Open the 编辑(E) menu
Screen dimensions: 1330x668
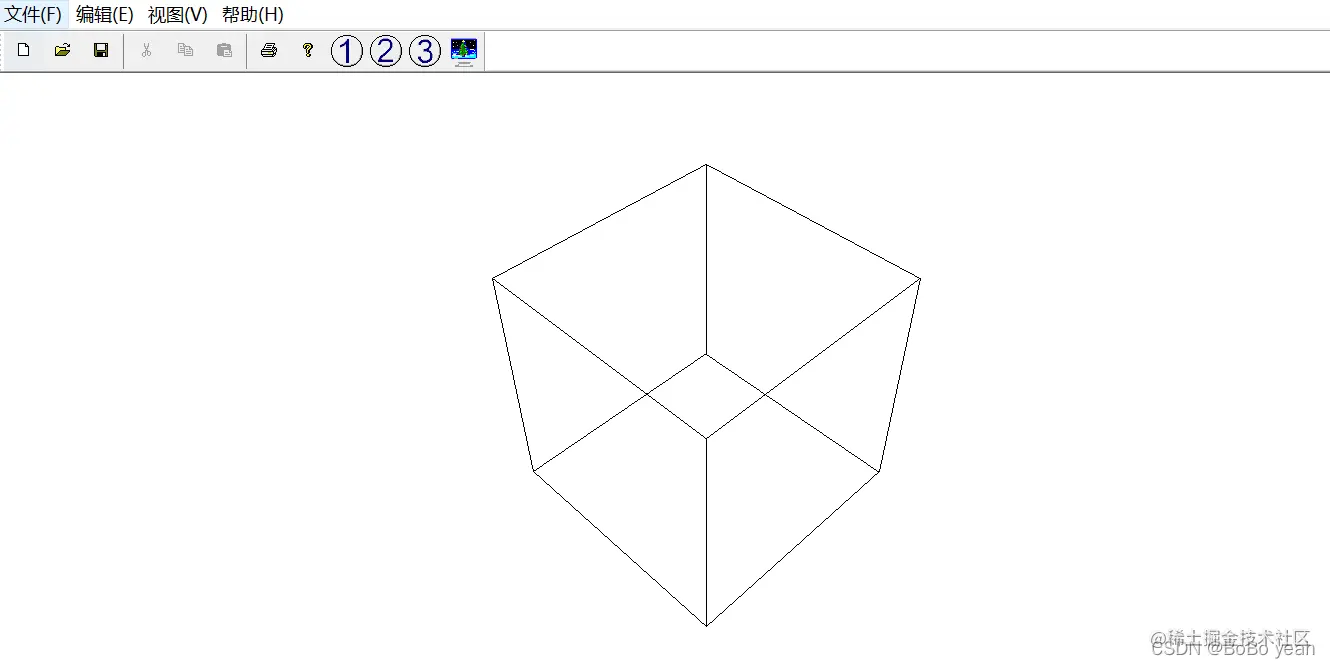click(x=105, y=15)
